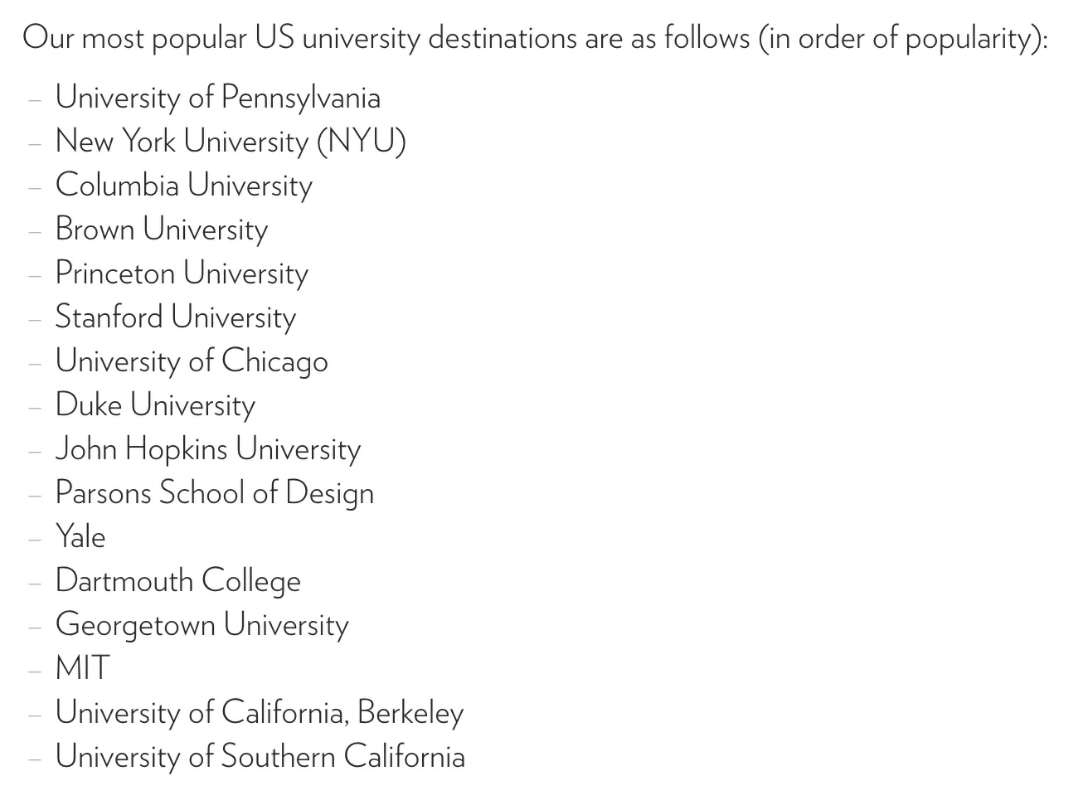The width and height of the screenshot is (1071, 788).
Task: Select Duke University in the list
Action: [155, 405]
